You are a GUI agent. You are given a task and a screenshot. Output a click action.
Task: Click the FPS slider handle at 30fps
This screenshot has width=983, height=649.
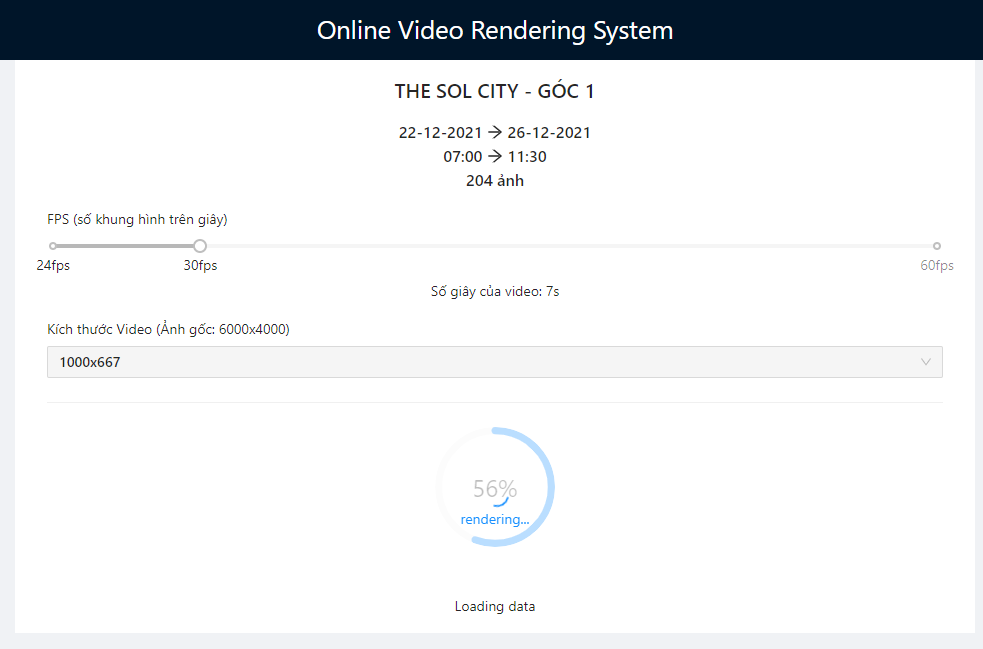[x=200, y=246]
